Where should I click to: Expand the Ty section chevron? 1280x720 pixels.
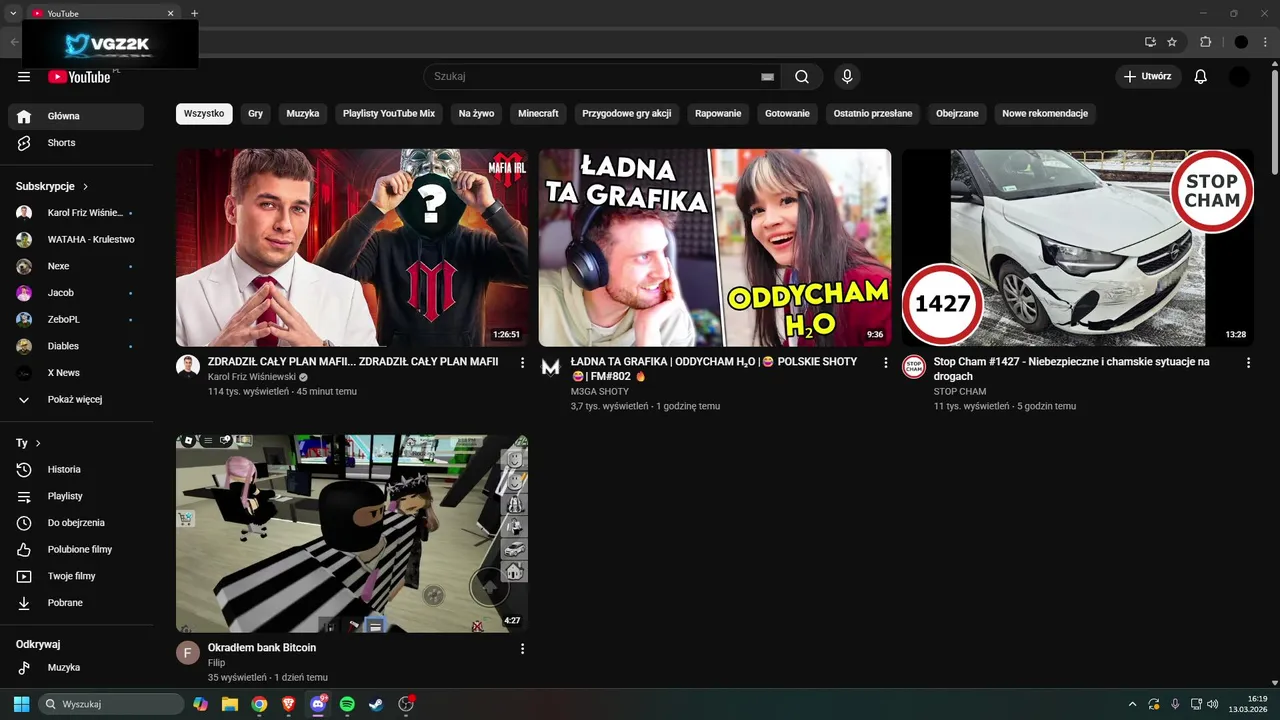pos(38,443)
